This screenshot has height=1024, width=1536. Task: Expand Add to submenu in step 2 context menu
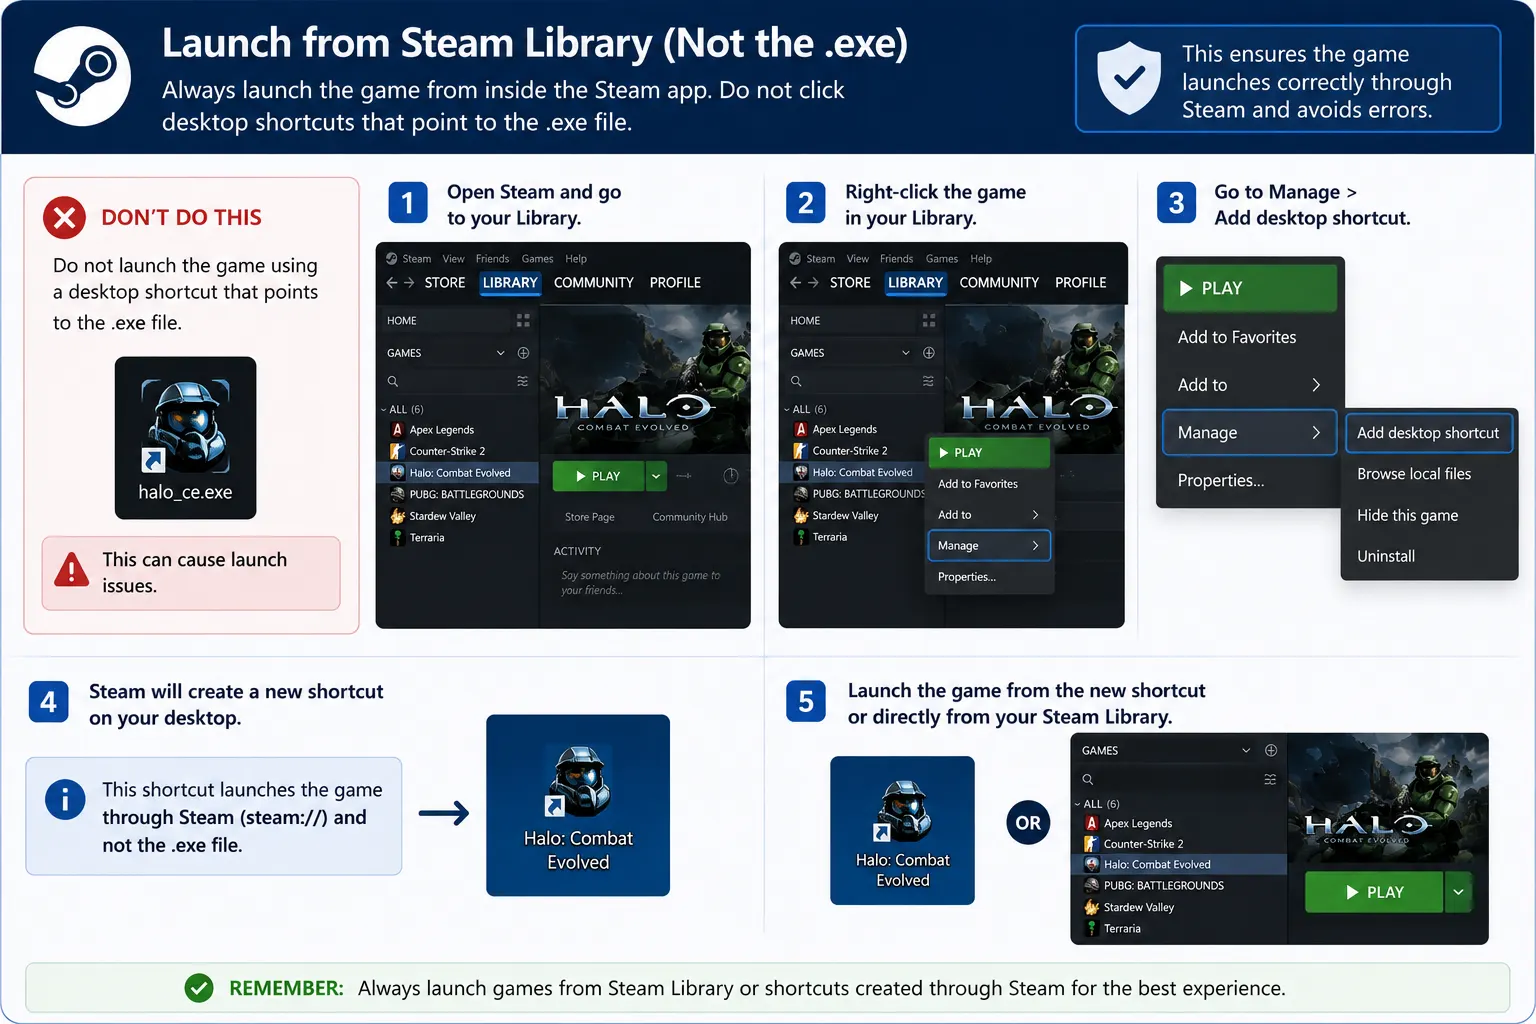pyautogui.click(x=988, y=515)
